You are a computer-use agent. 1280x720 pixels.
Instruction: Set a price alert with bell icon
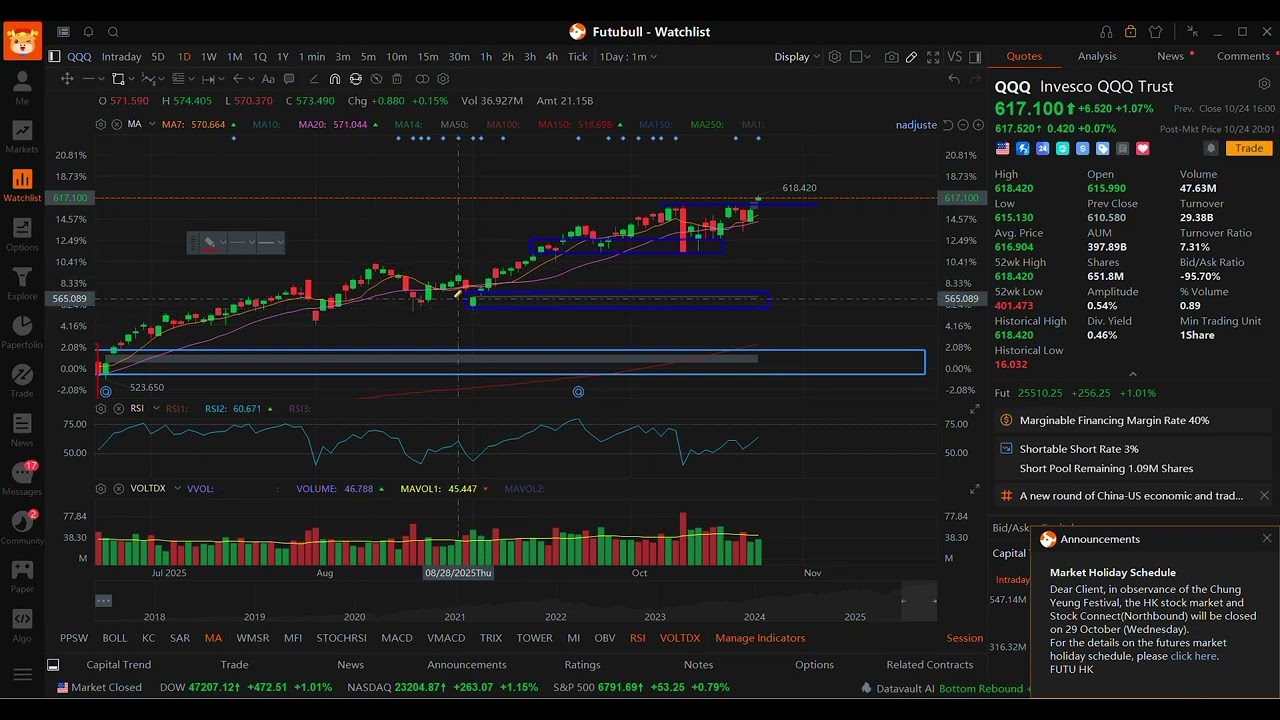[1210, 148]
